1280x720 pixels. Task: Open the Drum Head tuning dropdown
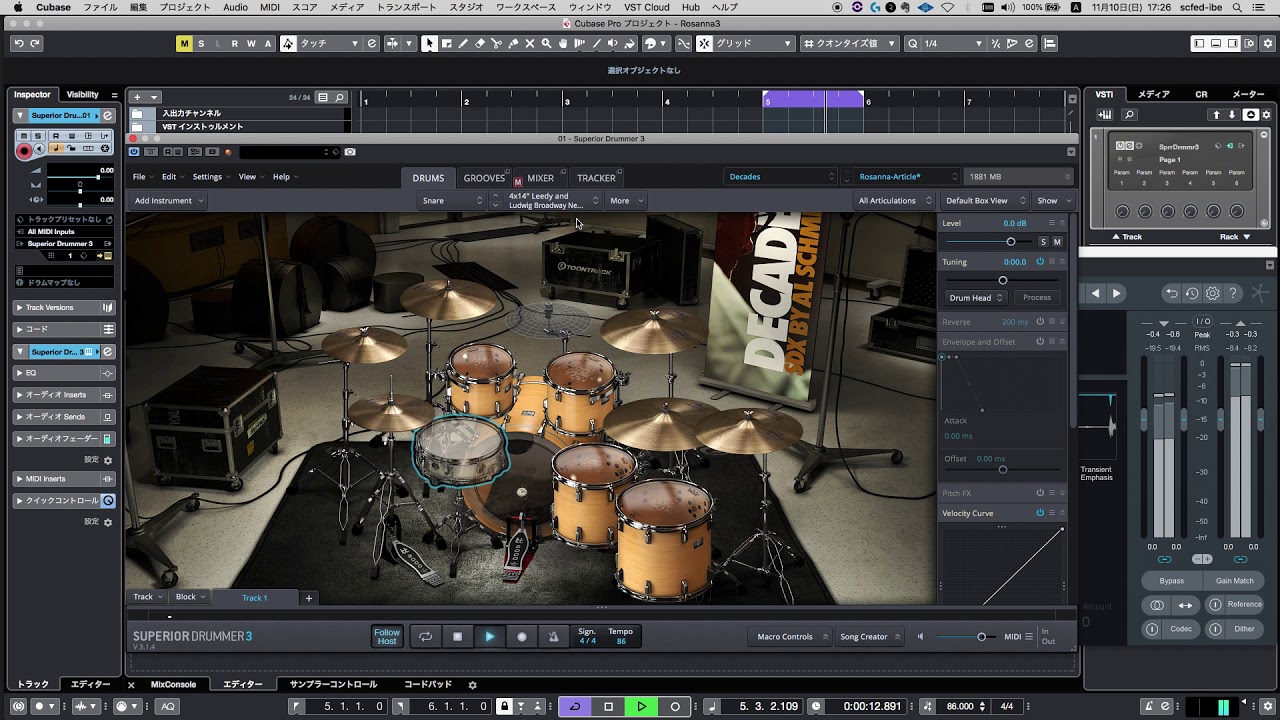[976, 297]
